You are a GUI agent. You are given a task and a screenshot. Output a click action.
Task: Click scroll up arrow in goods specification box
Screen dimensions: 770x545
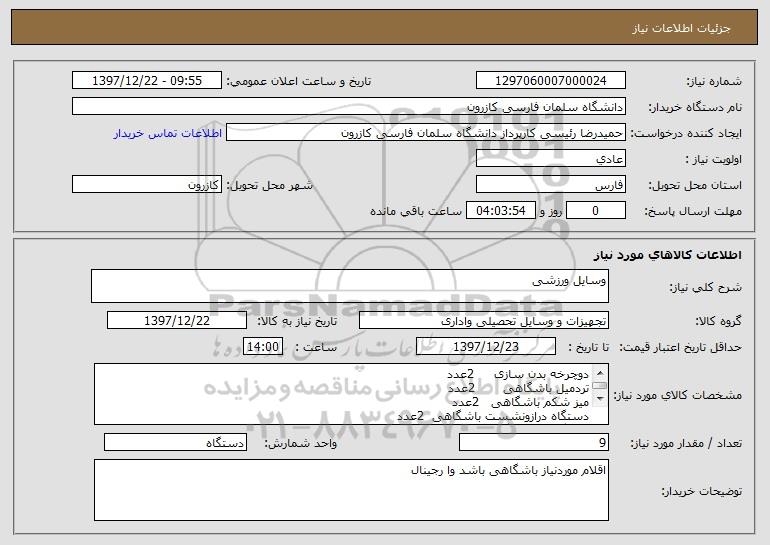pyautogui.click(x=600, y=374)
